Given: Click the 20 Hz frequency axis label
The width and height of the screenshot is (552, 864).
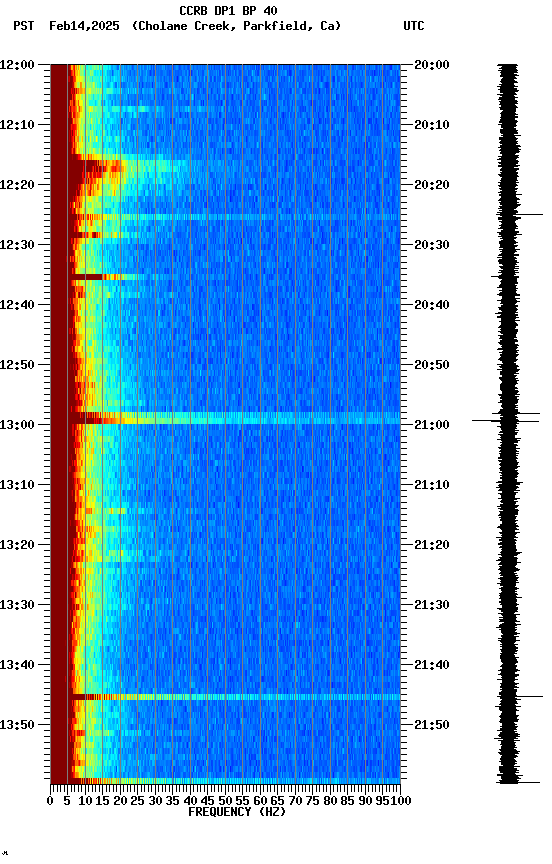Looking at the screenshot, I should pyautogui.click(x=120, y=801).
